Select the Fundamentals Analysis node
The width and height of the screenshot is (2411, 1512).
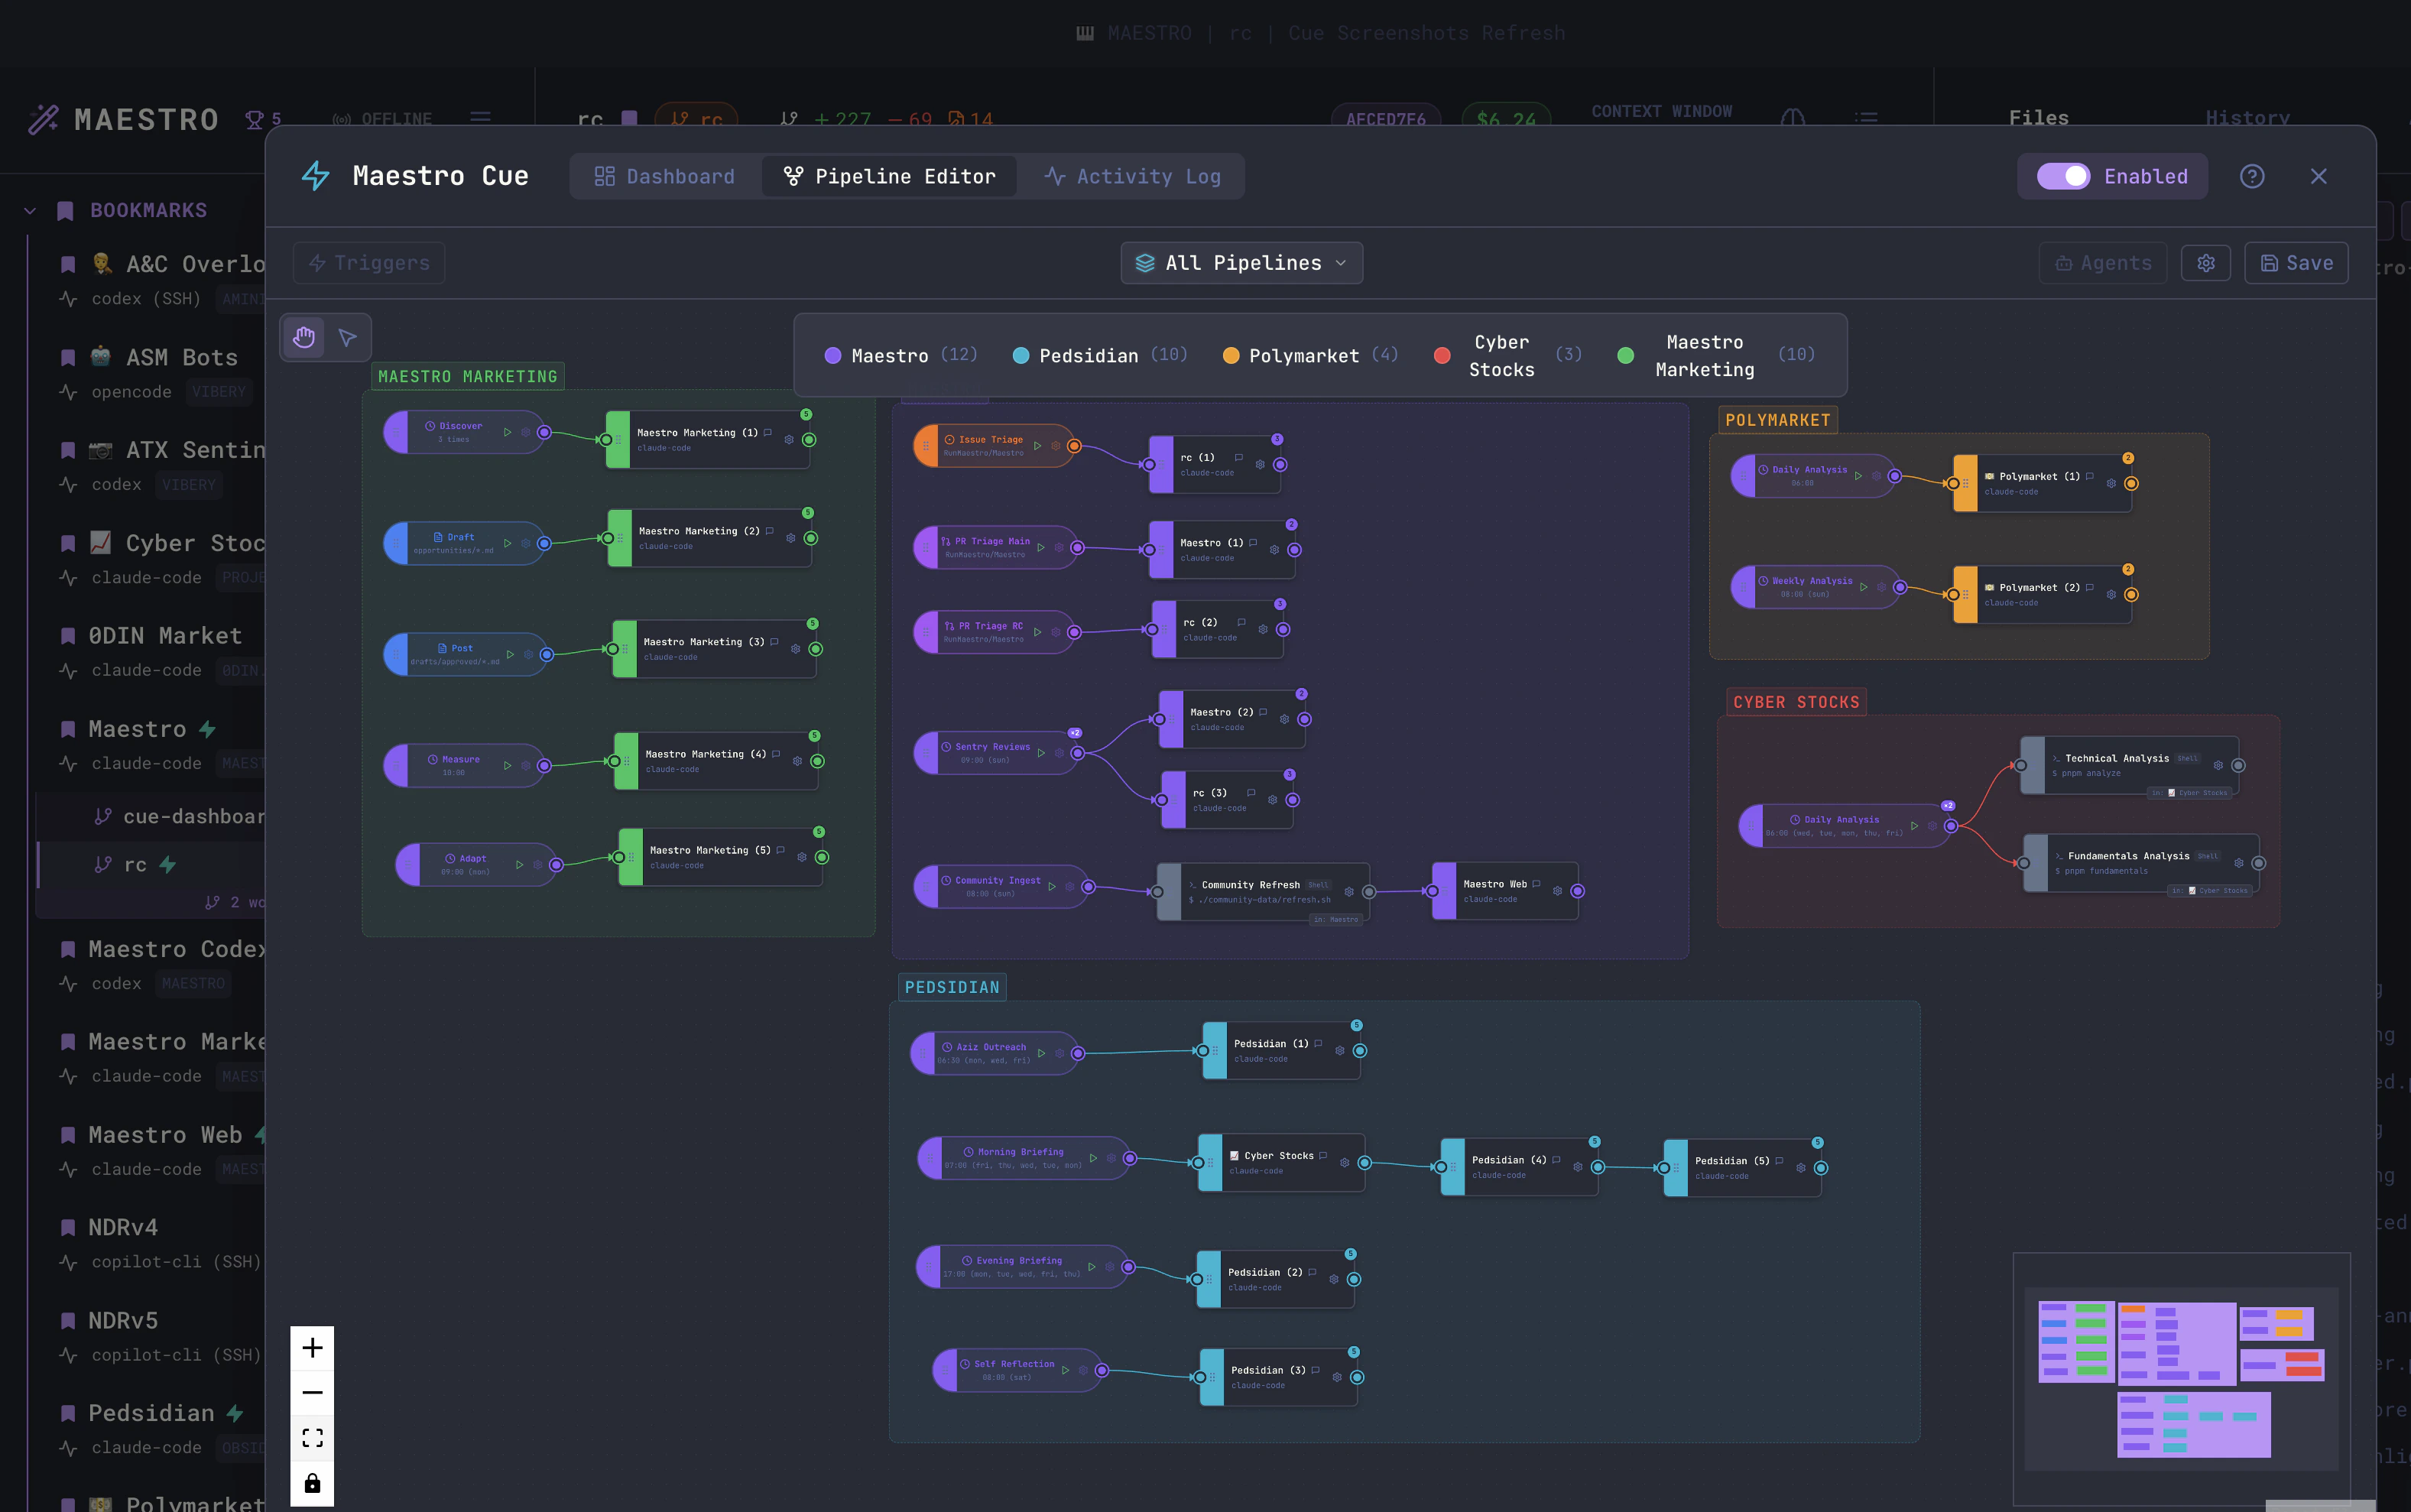(x=2141, y=863)
